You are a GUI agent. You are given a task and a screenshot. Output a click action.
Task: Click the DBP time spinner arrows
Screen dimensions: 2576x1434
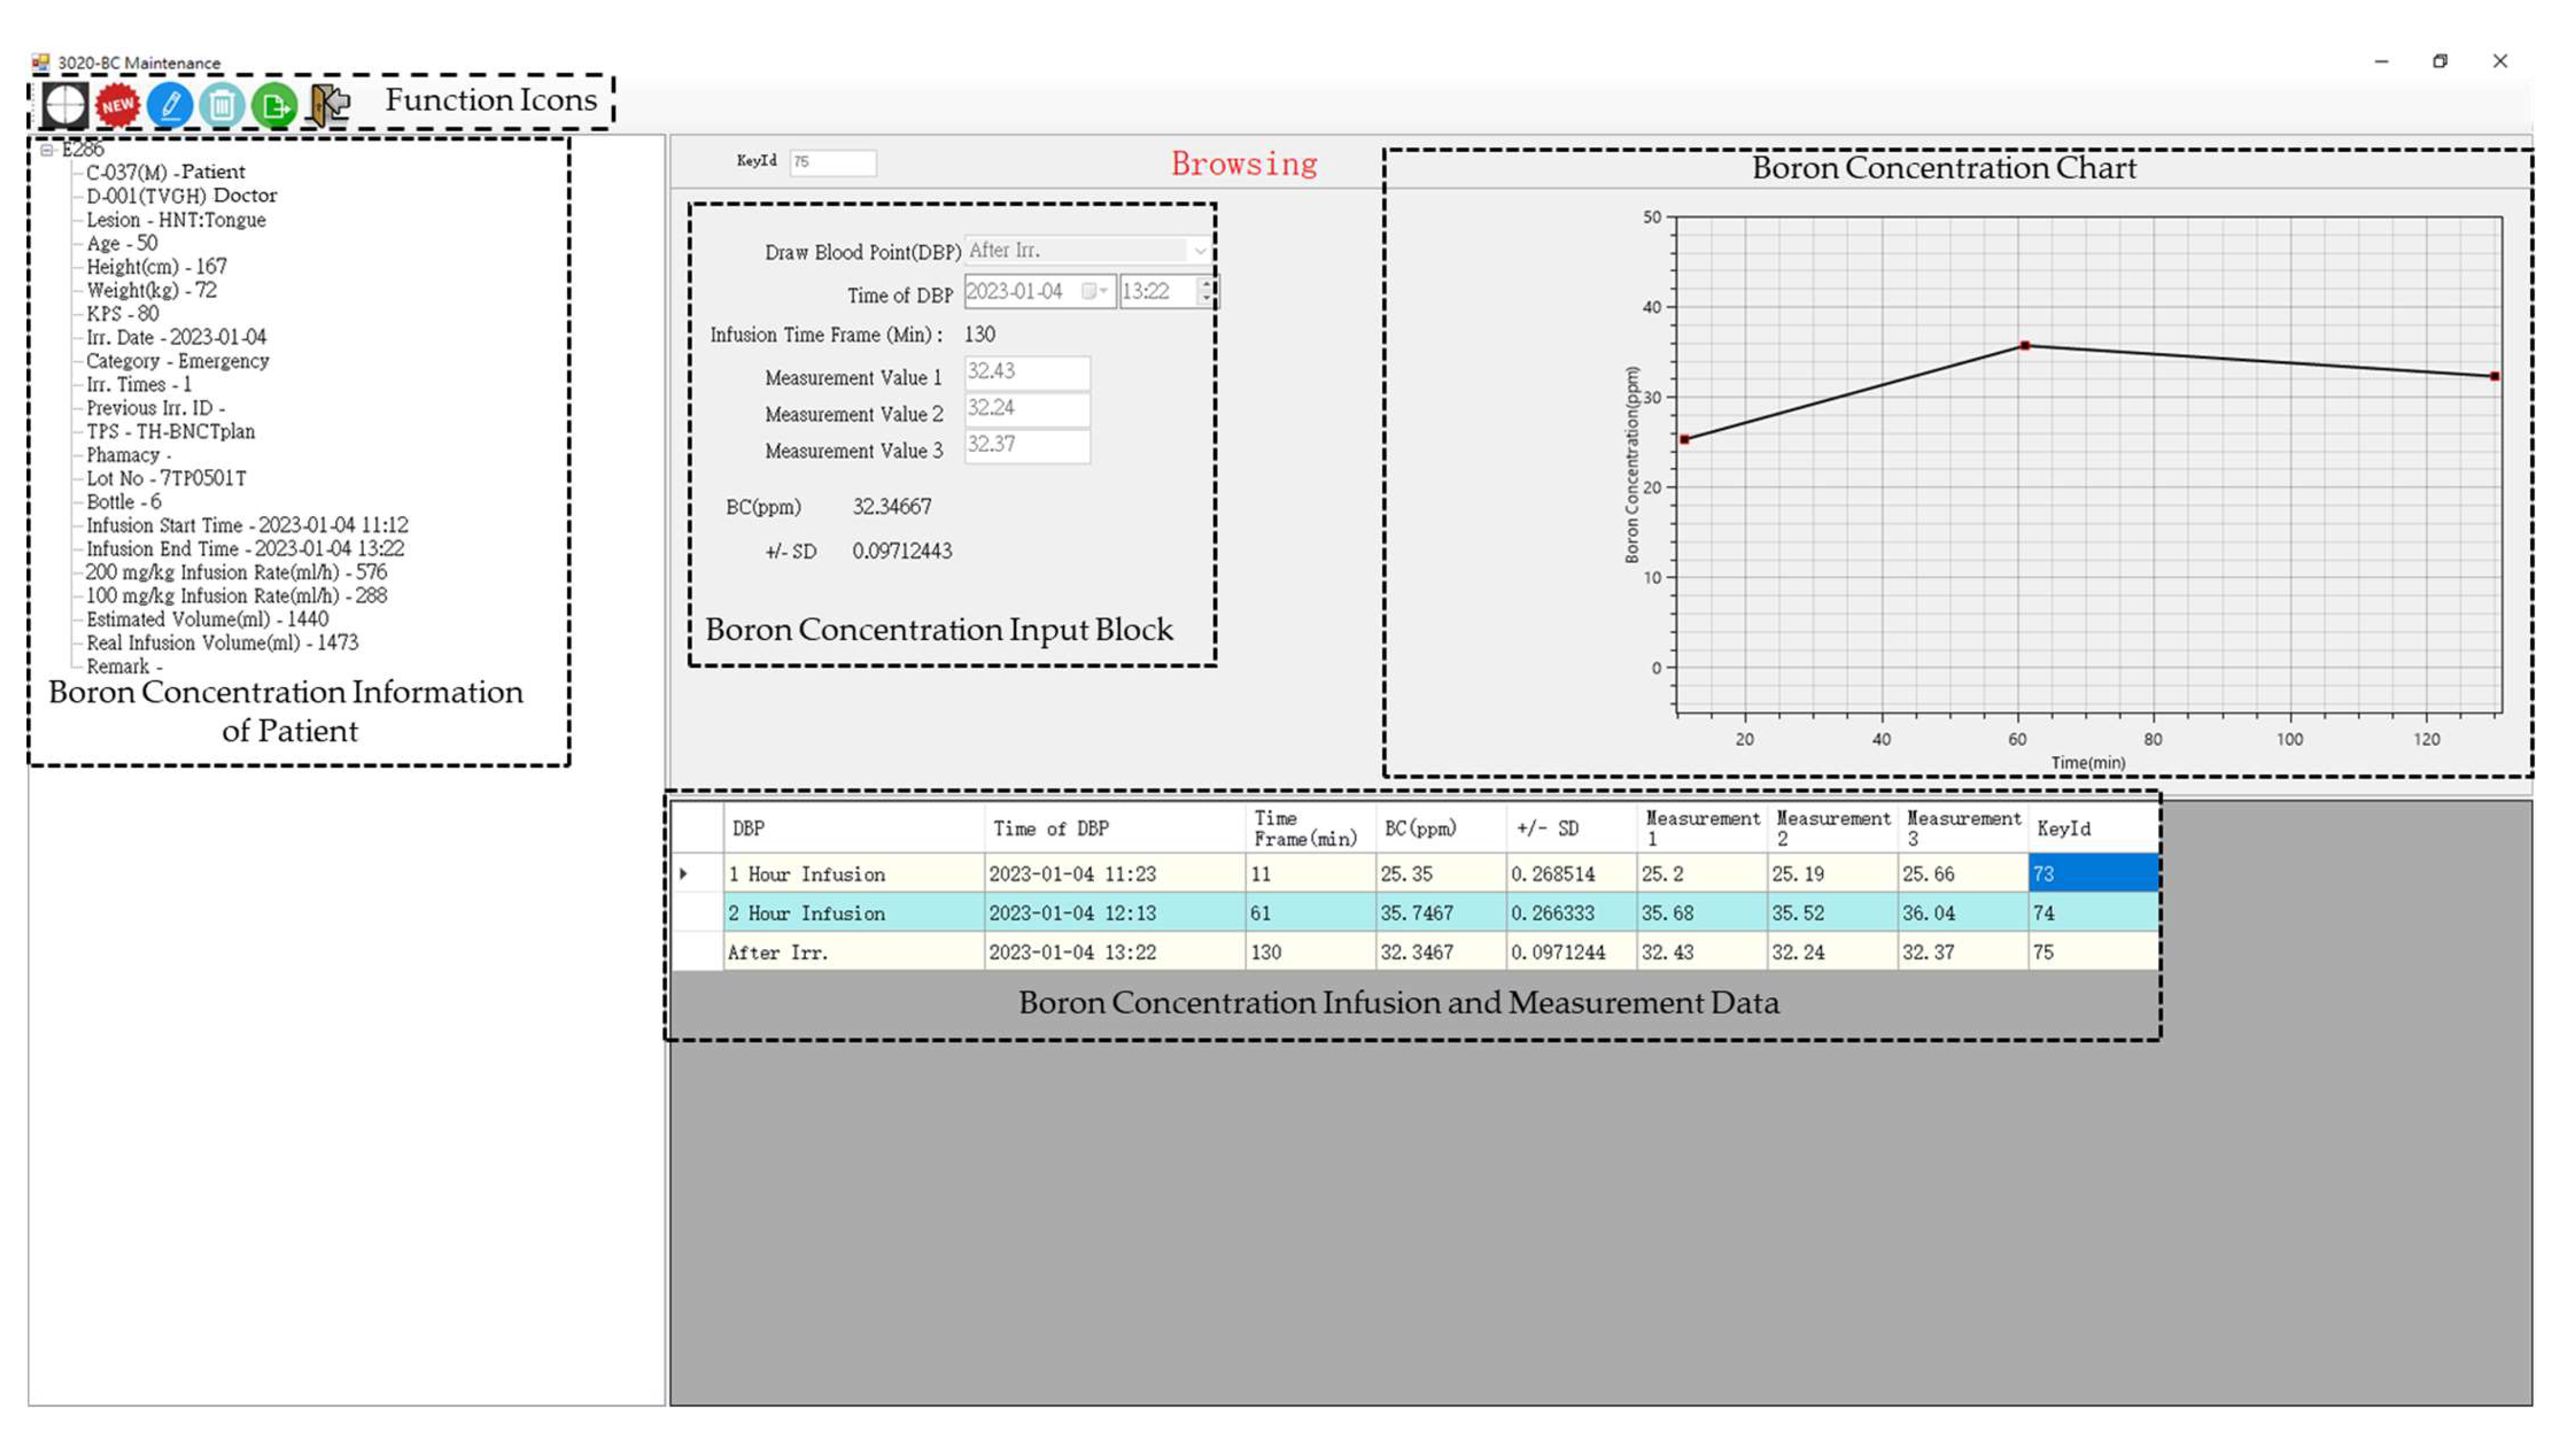(1207, 291)
